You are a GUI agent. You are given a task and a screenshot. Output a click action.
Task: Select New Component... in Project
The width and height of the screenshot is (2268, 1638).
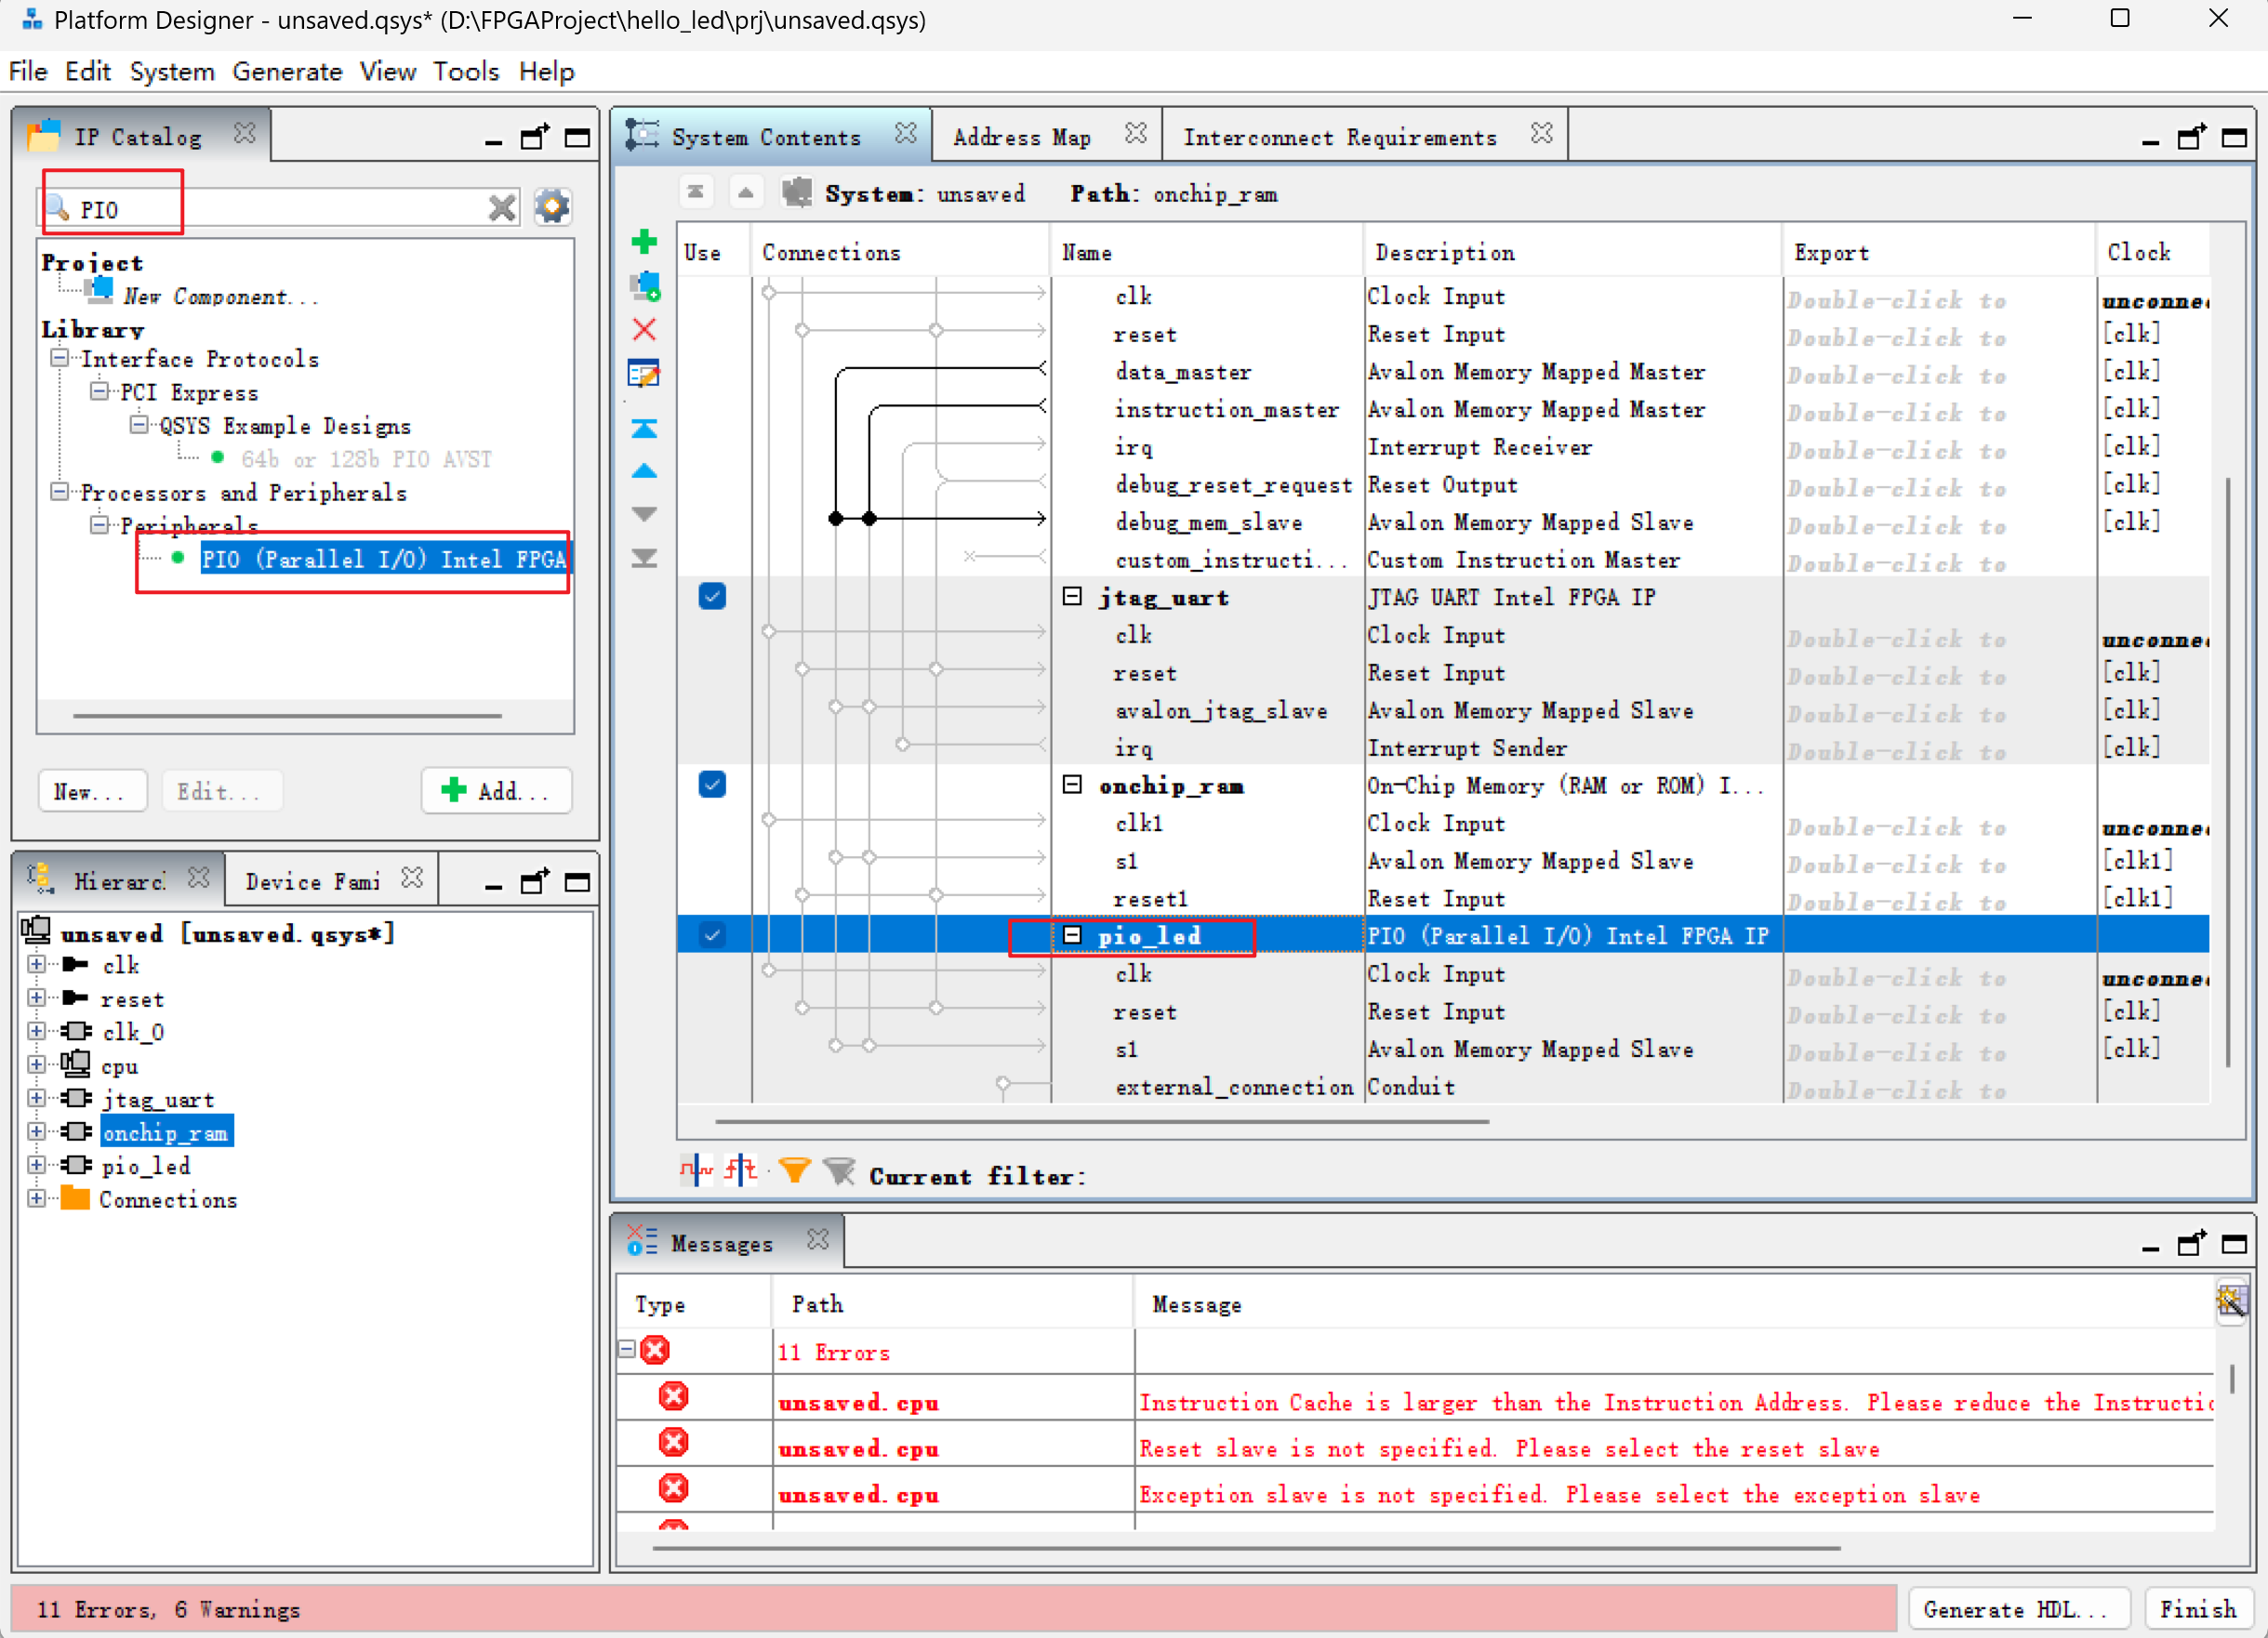click(x=221, y=296)
